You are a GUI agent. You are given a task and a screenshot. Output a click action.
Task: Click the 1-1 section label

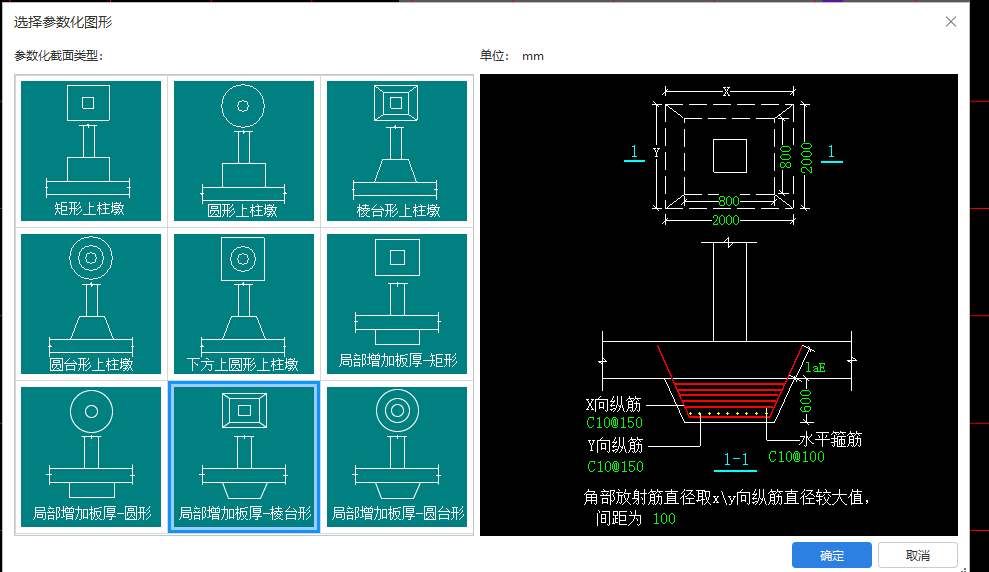click(x=735, y=459)
